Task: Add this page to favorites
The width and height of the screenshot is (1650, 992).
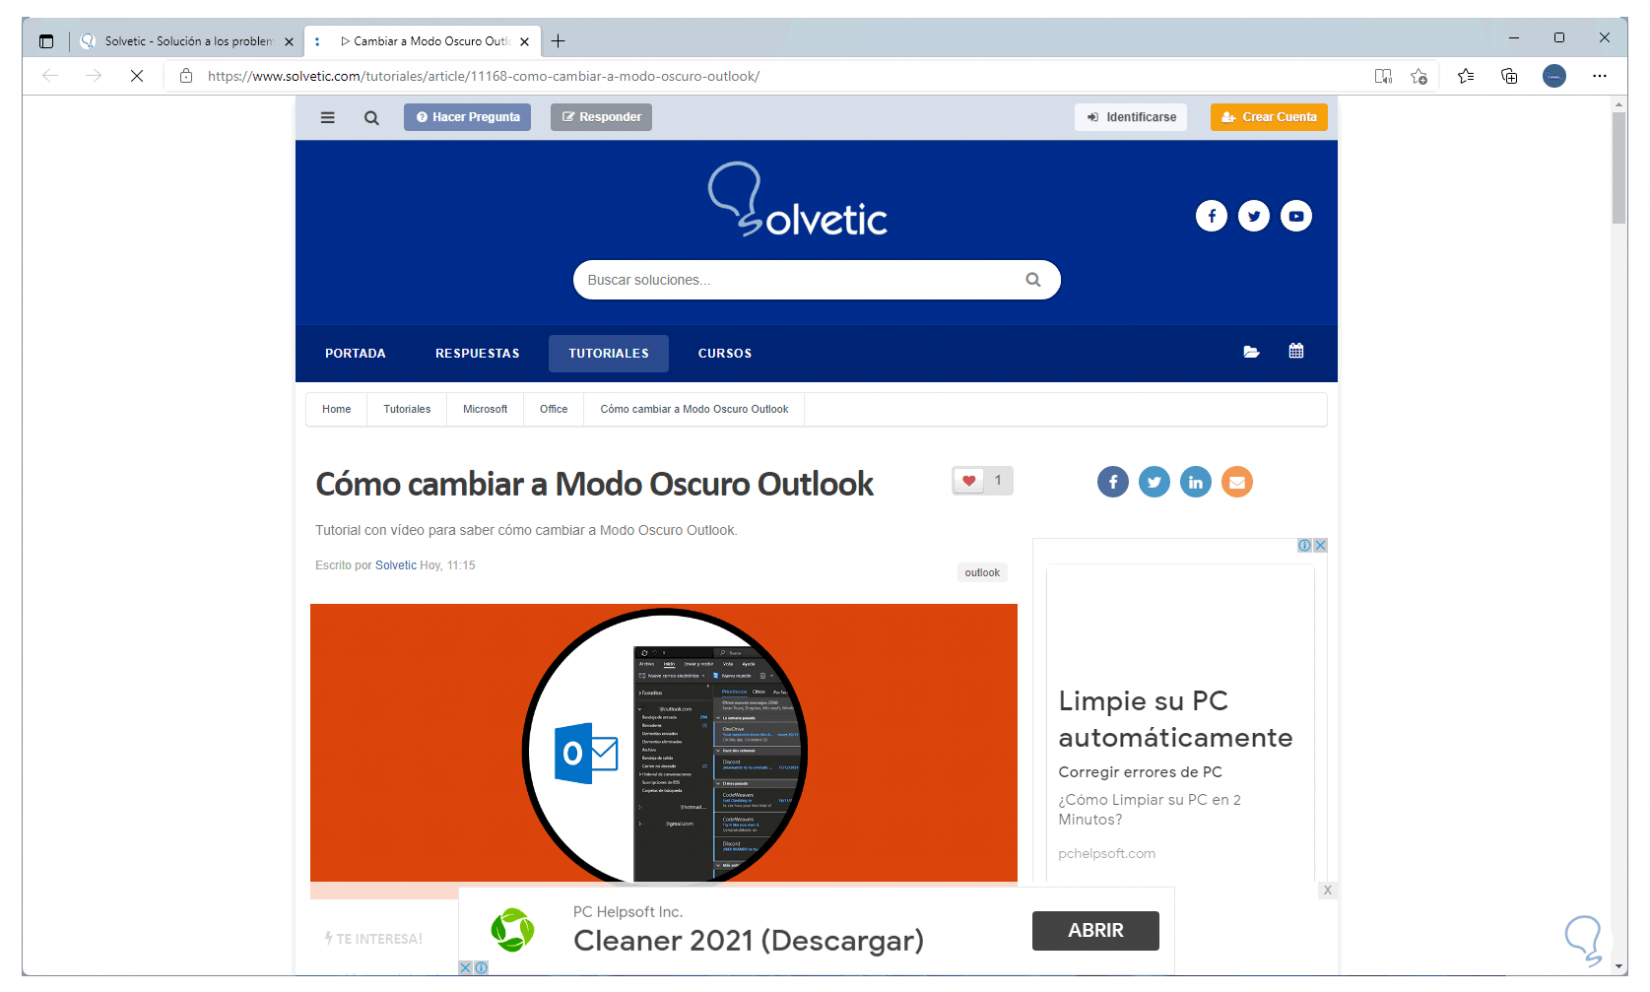Action: pyautogui.click(x=1419, y=76)
